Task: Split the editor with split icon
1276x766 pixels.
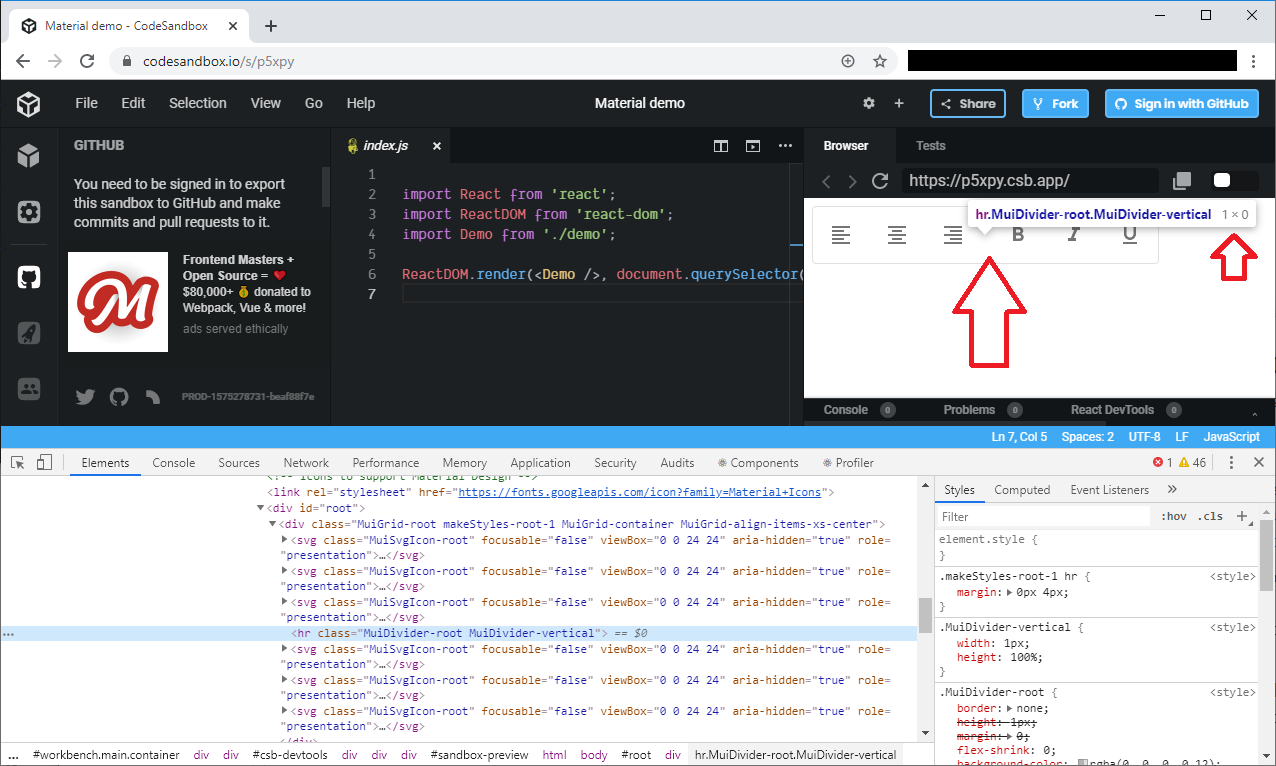Action: 720,146
